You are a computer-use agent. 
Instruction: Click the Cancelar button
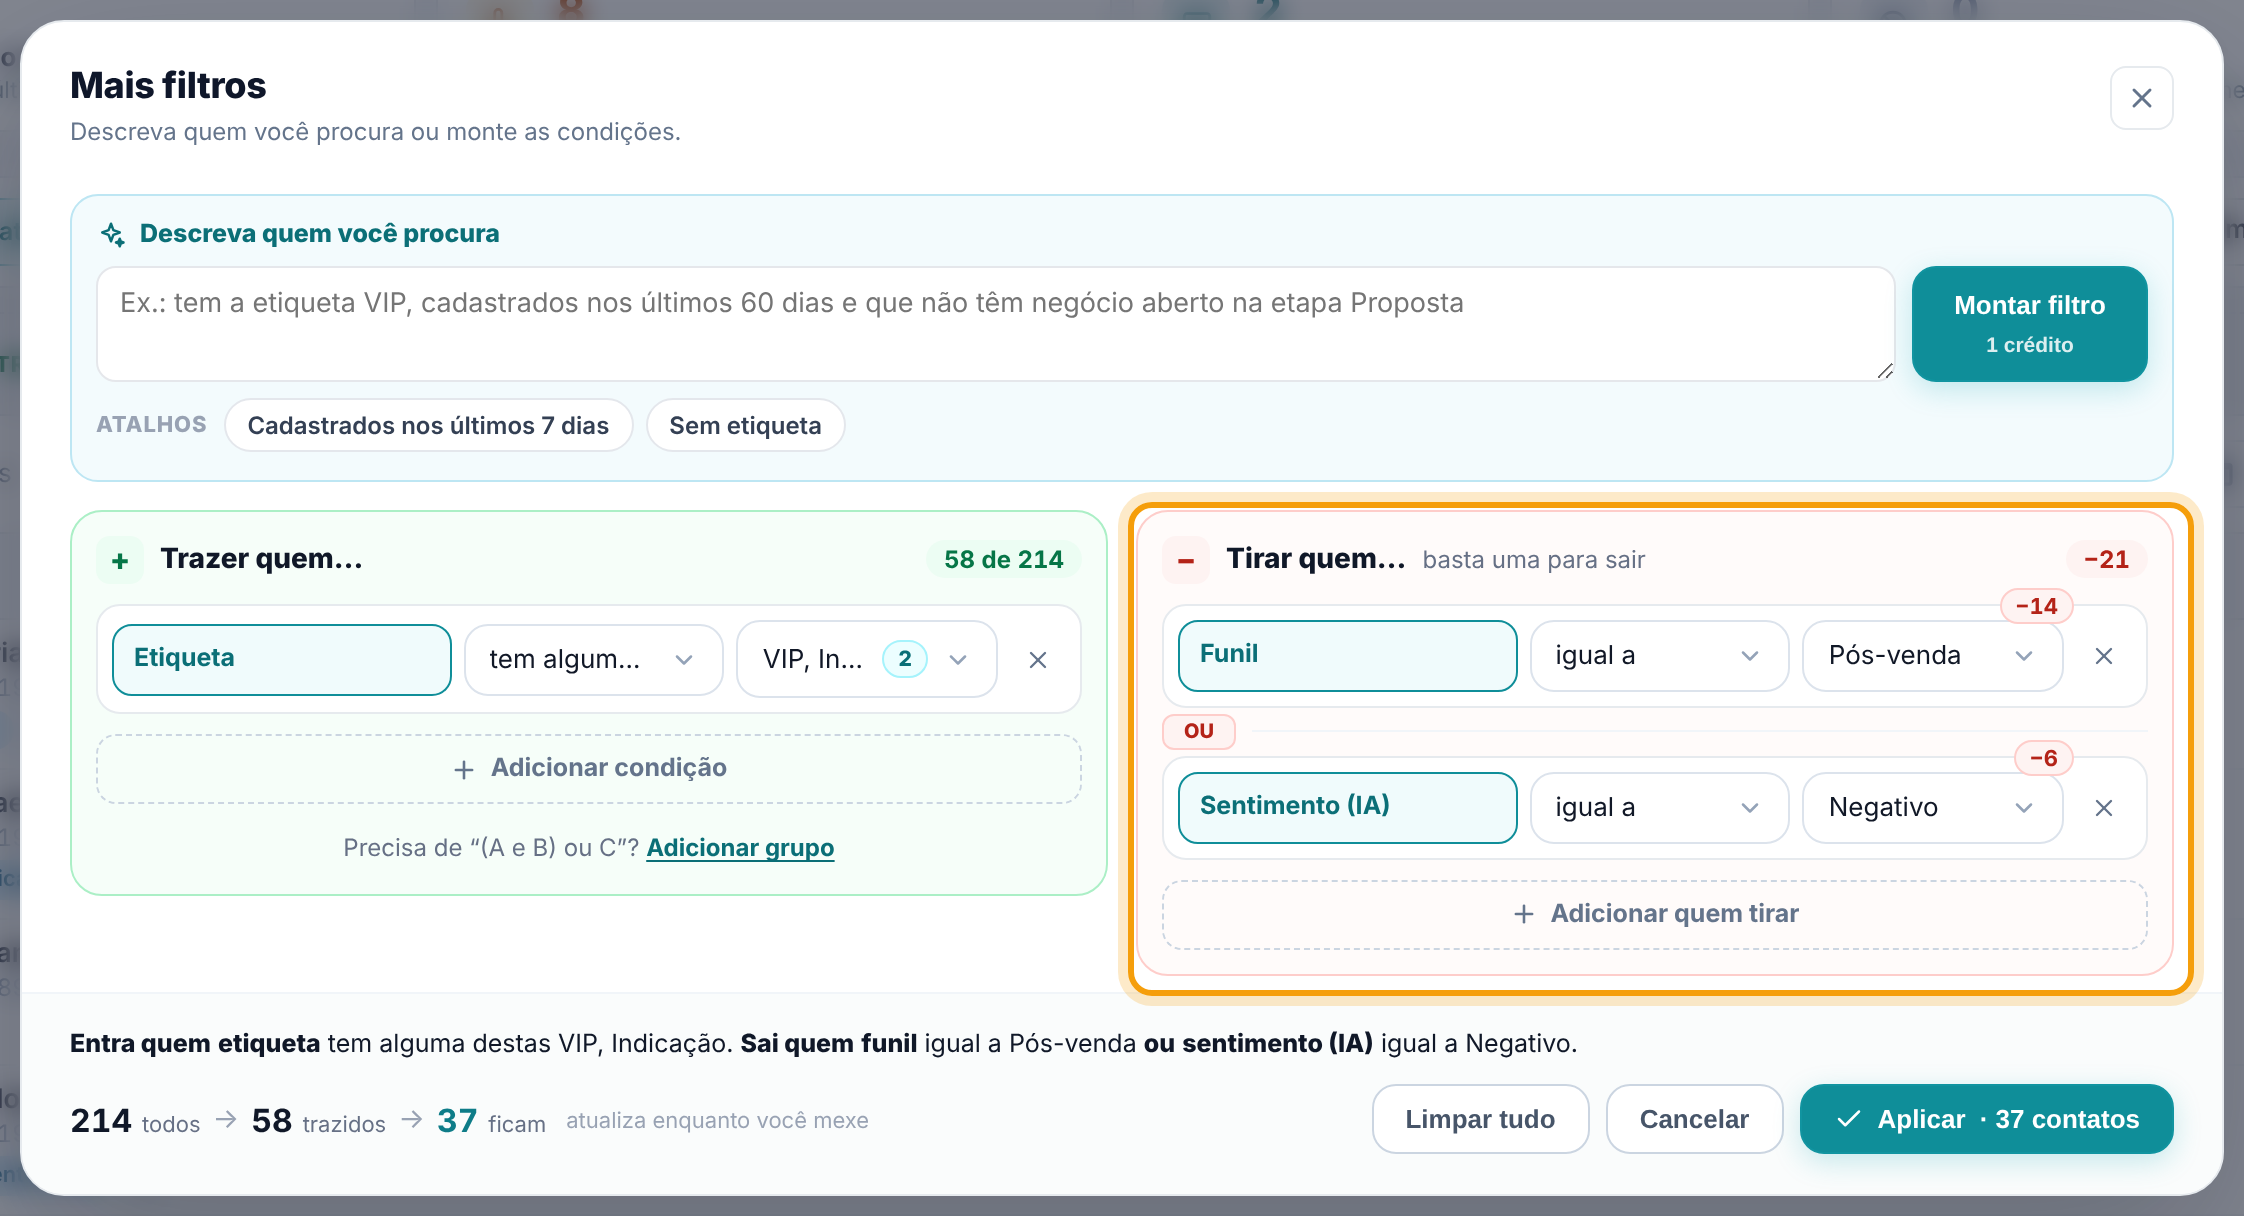point(1694,1119)
